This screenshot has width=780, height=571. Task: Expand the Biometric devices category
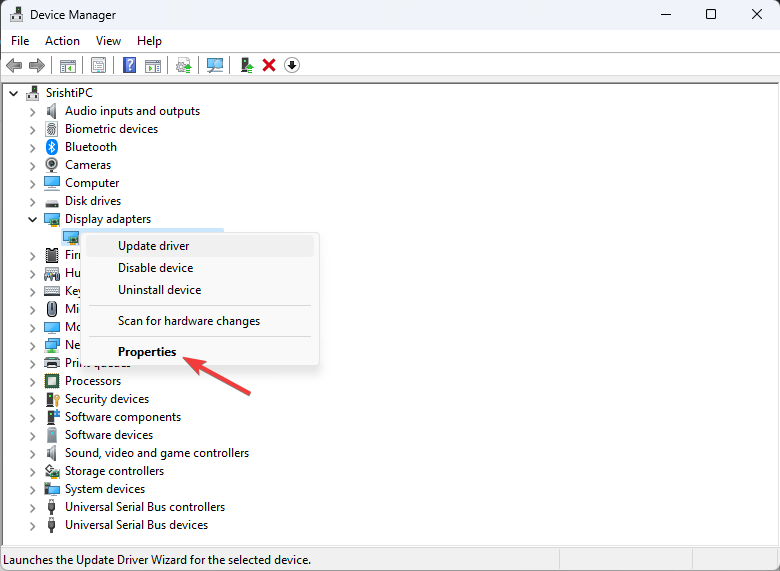pos(33,130)
